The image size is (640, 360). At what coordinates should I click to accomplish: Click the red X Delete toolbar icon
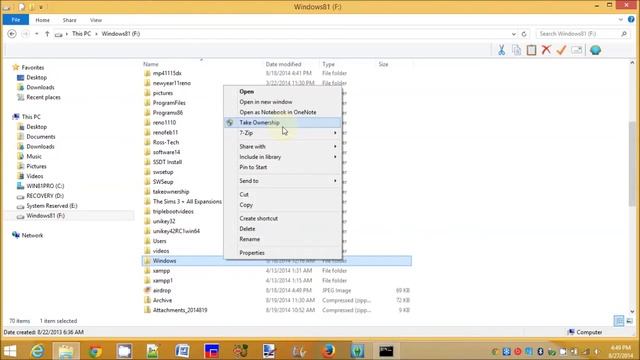(x=546, y=50)
